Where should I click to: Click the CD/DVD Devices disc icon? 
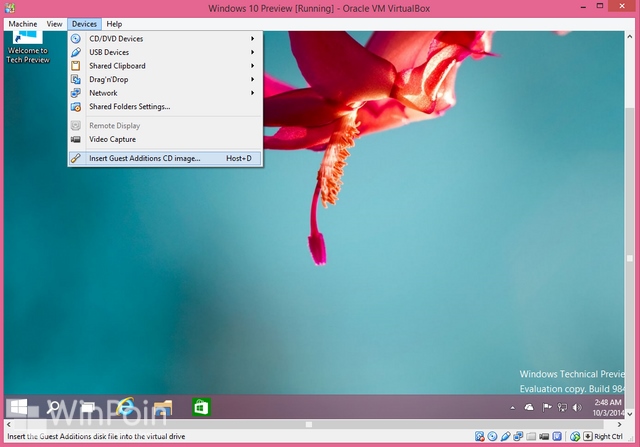[76, 39]
